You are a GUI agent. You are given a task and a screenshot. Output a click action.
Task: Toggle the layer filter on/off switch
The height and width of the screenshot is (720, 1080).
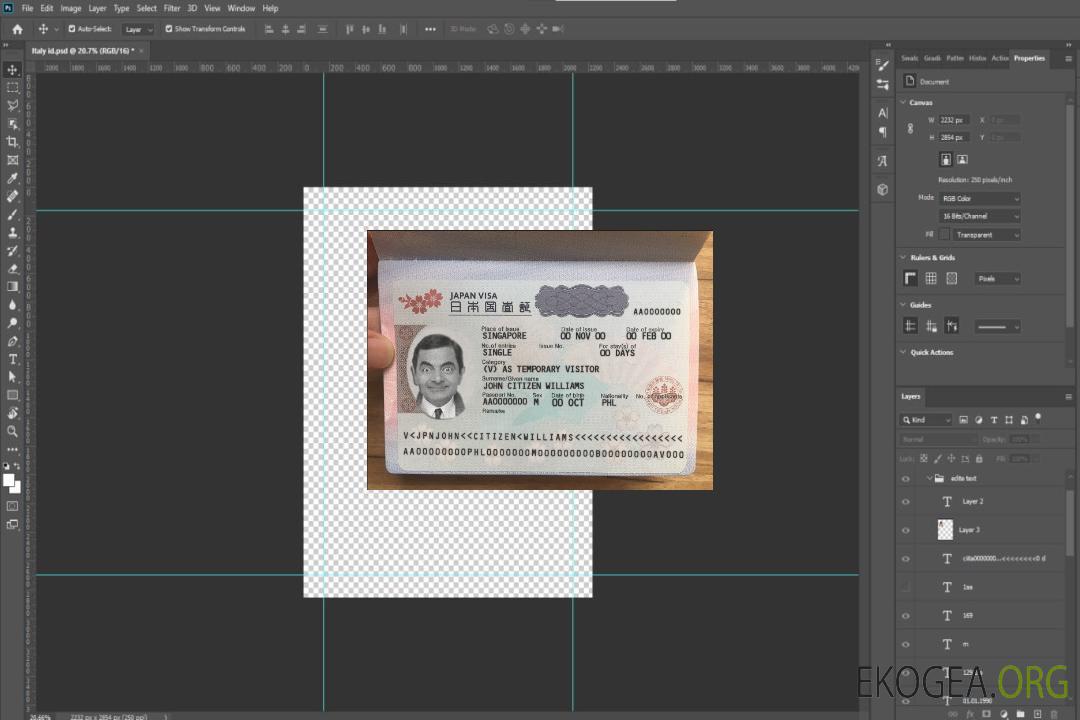pyautogui.click(x=1038, y=418)
